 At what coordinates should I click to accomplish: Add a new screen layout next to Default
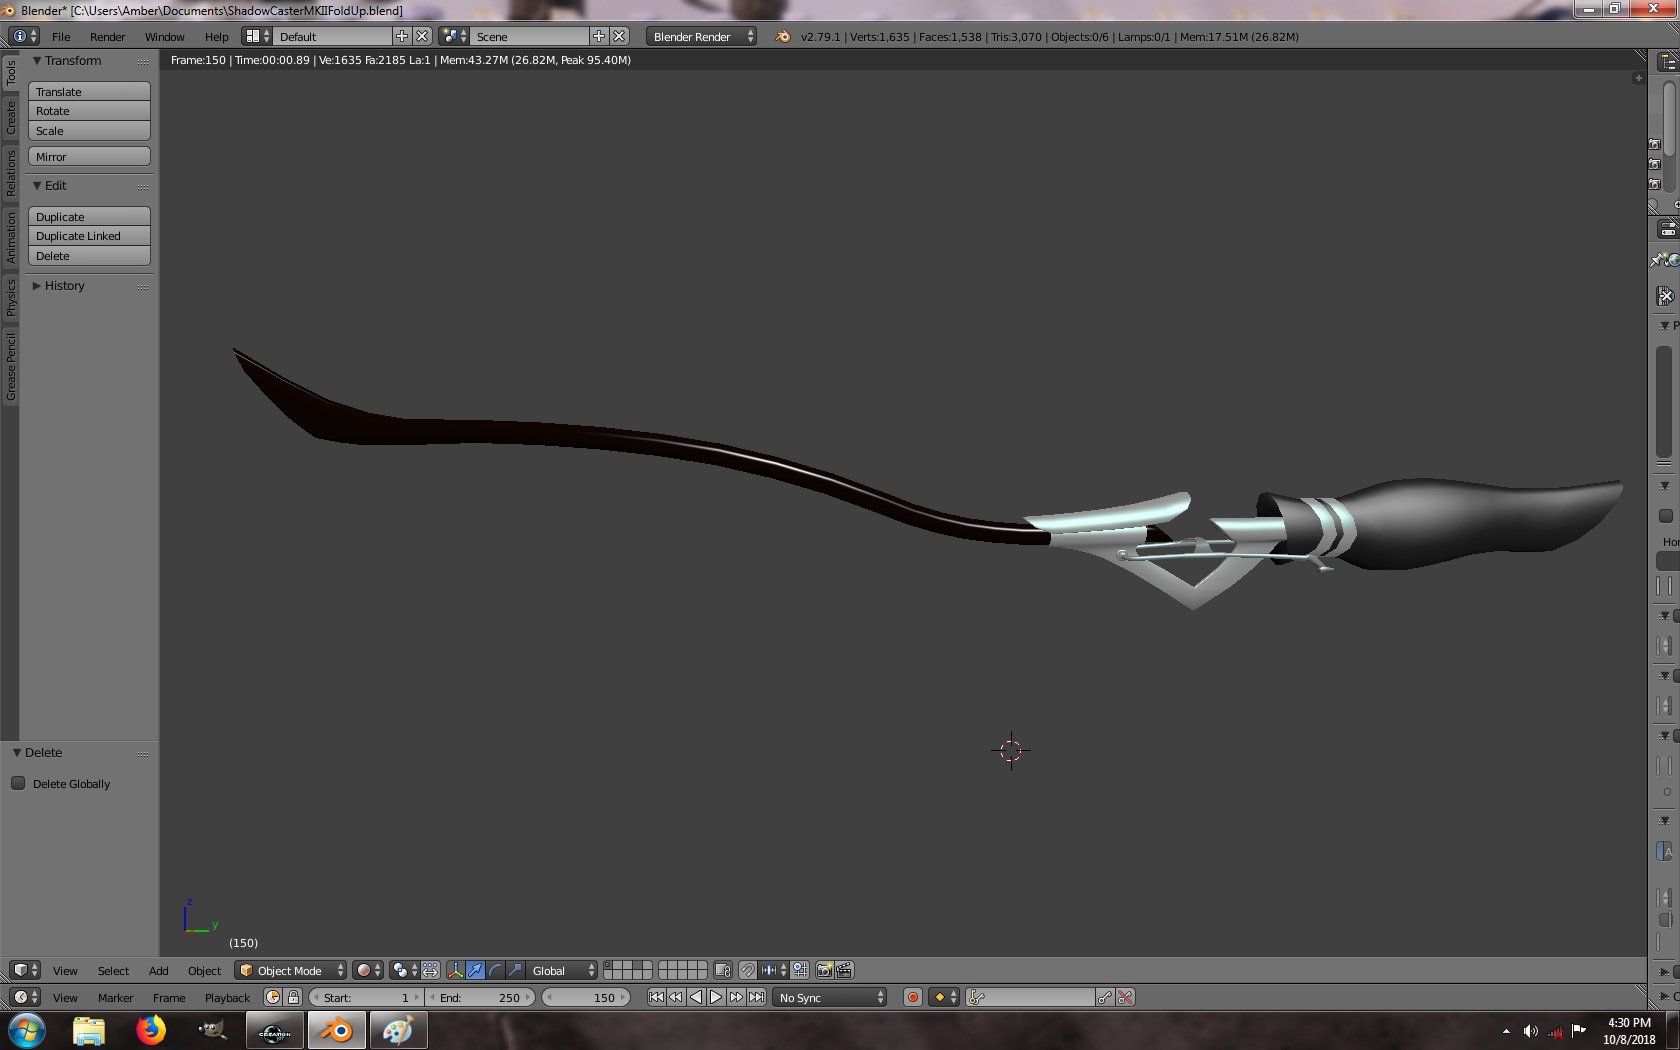[x=402, y=36]
